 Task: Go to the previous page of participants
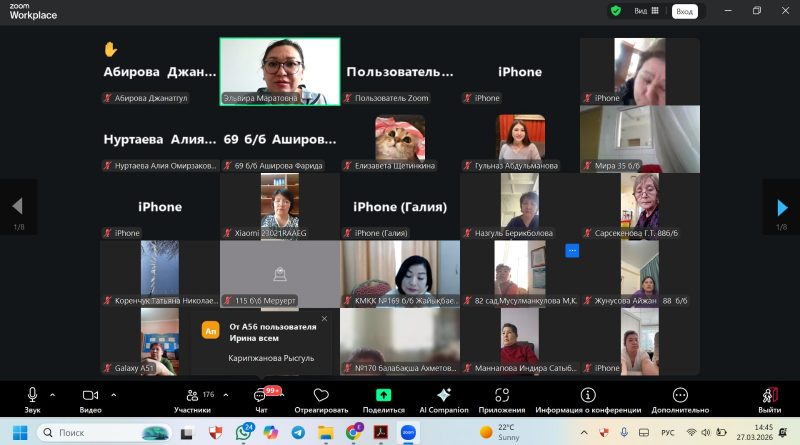[x=17, y=207]
